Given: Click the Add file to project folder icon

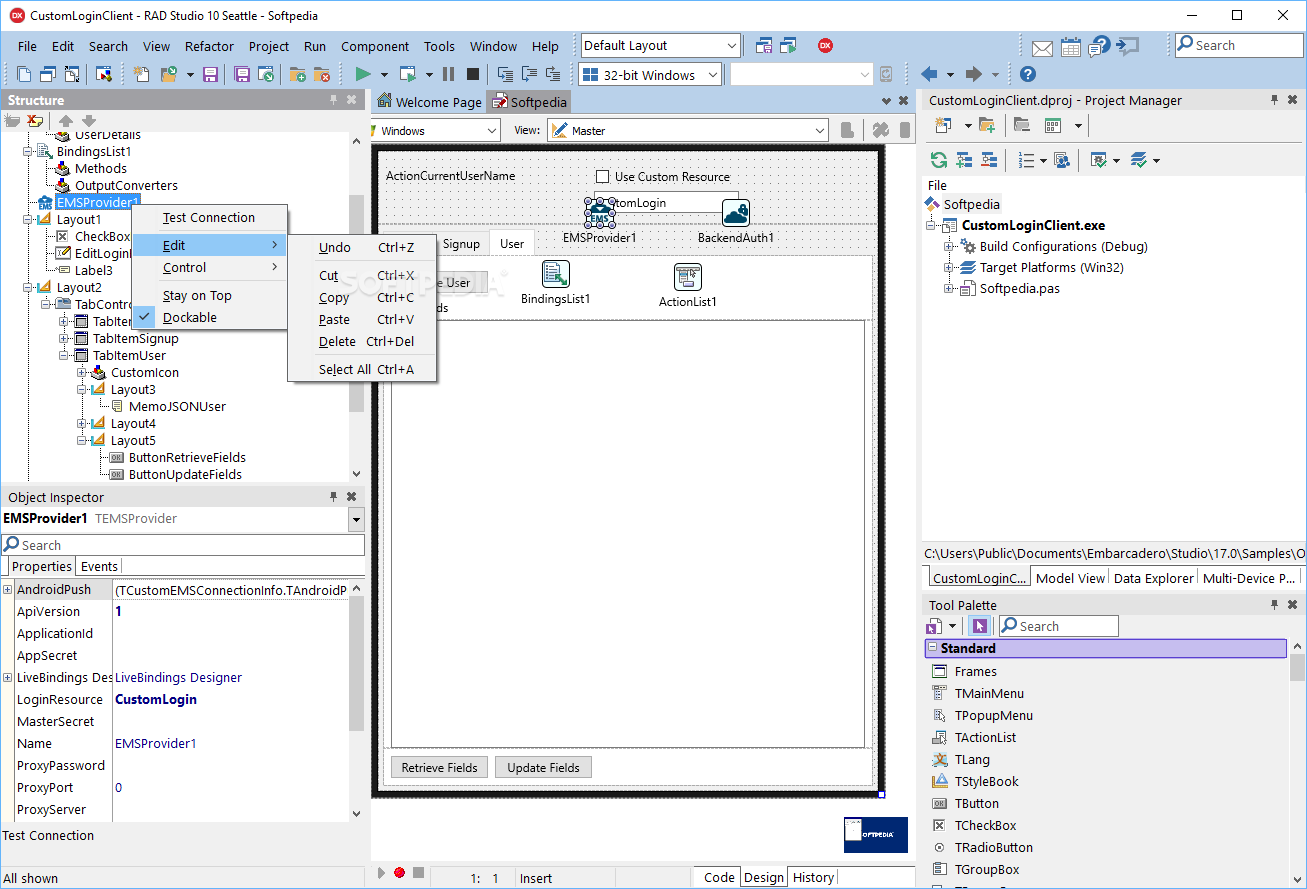Looking at the screenshot, I should tap(298, 74).
